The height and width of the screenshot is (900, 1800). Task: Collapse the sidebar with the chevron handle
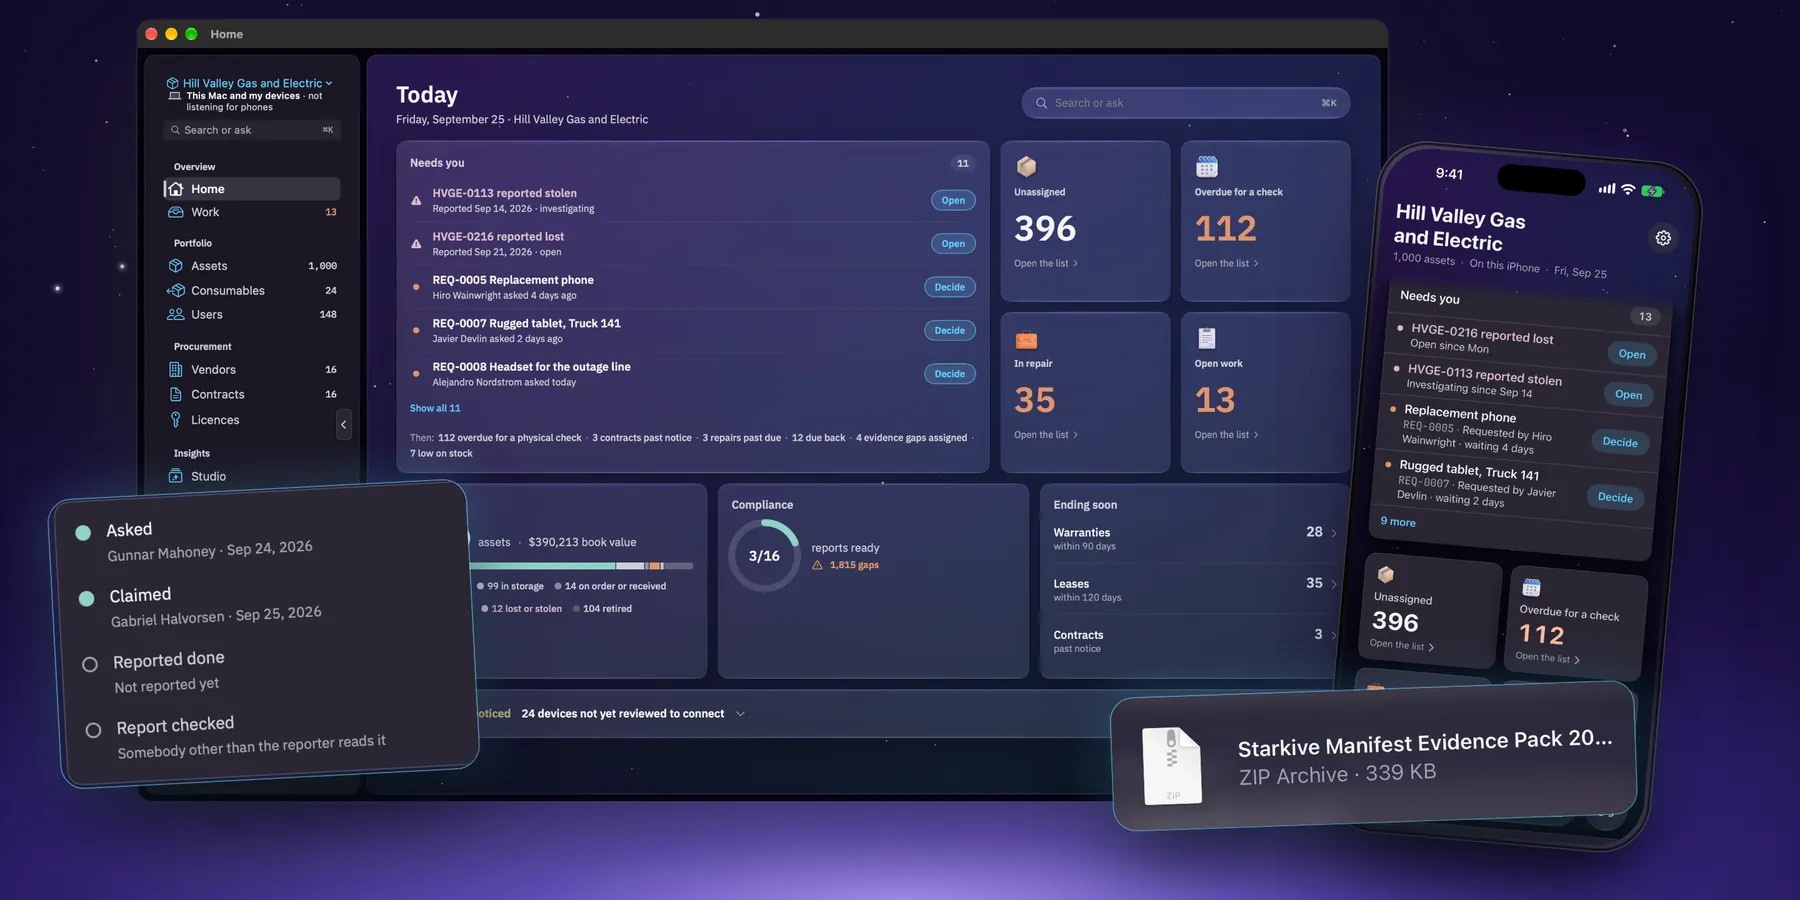344,425
